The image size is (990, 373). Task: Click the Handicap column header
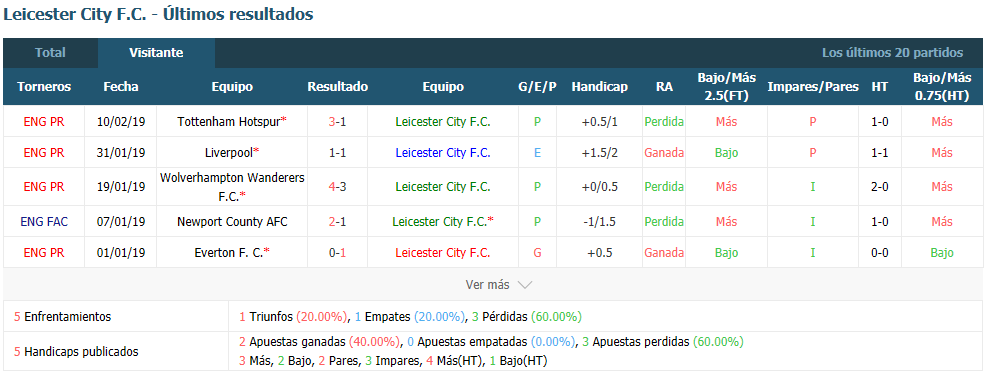pyautogui.click(x=599, y=87)
